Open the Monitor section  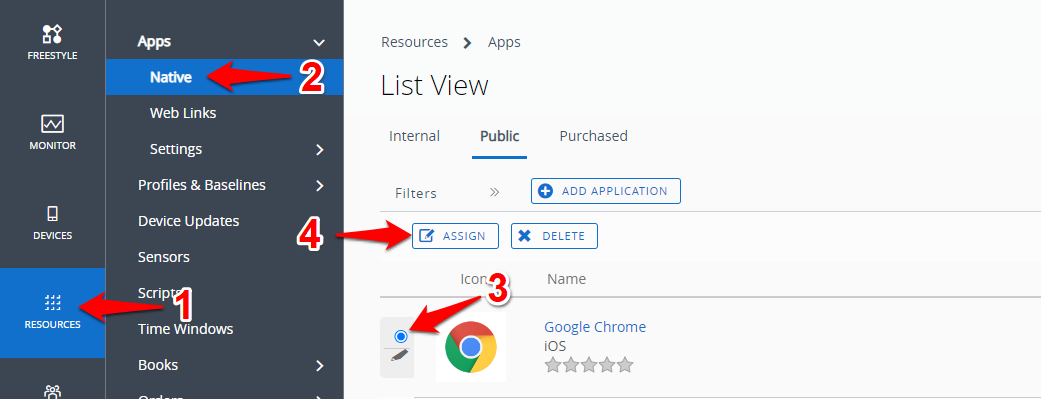click(x=52, y=133)
